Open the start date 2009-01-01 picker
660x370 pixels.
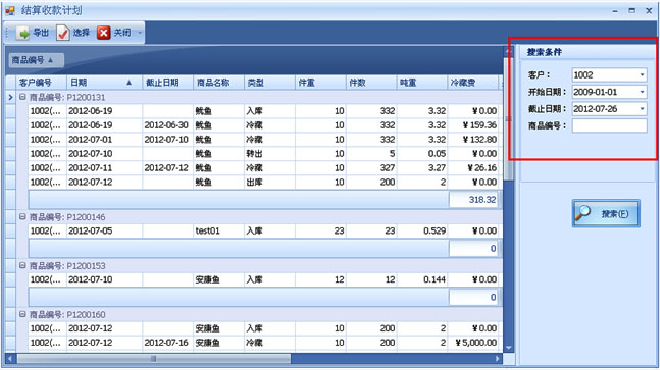[642, 92]
